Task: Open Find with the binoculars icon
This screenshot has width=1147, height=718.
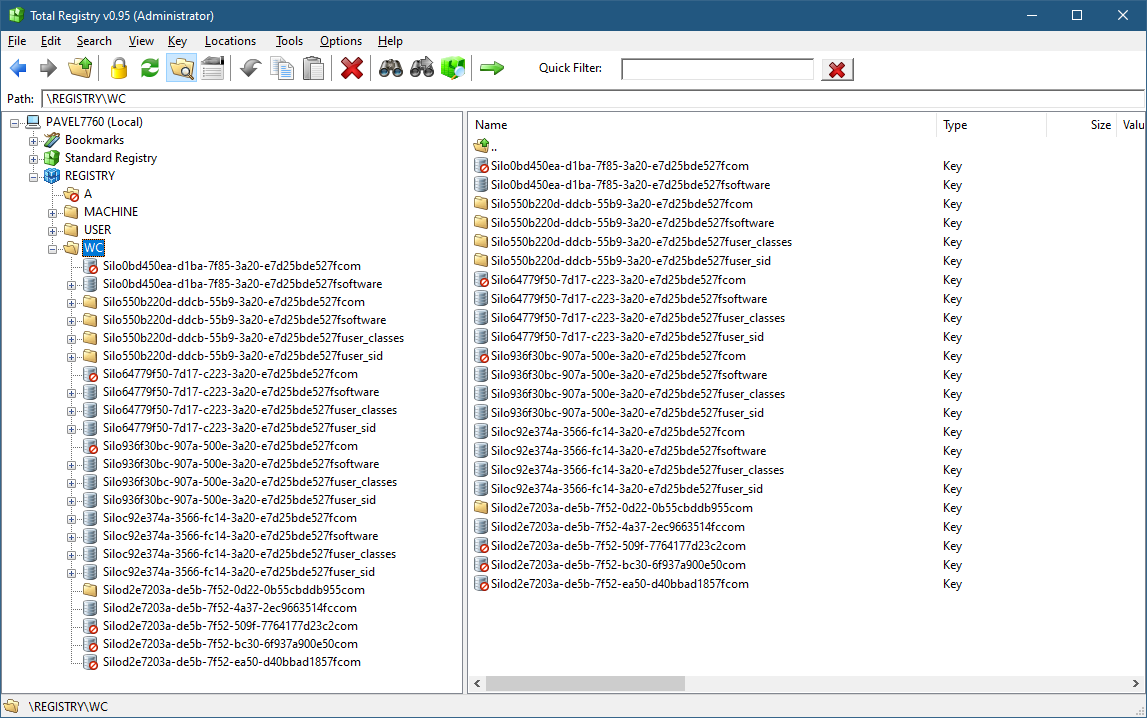Action: (390, 68)
